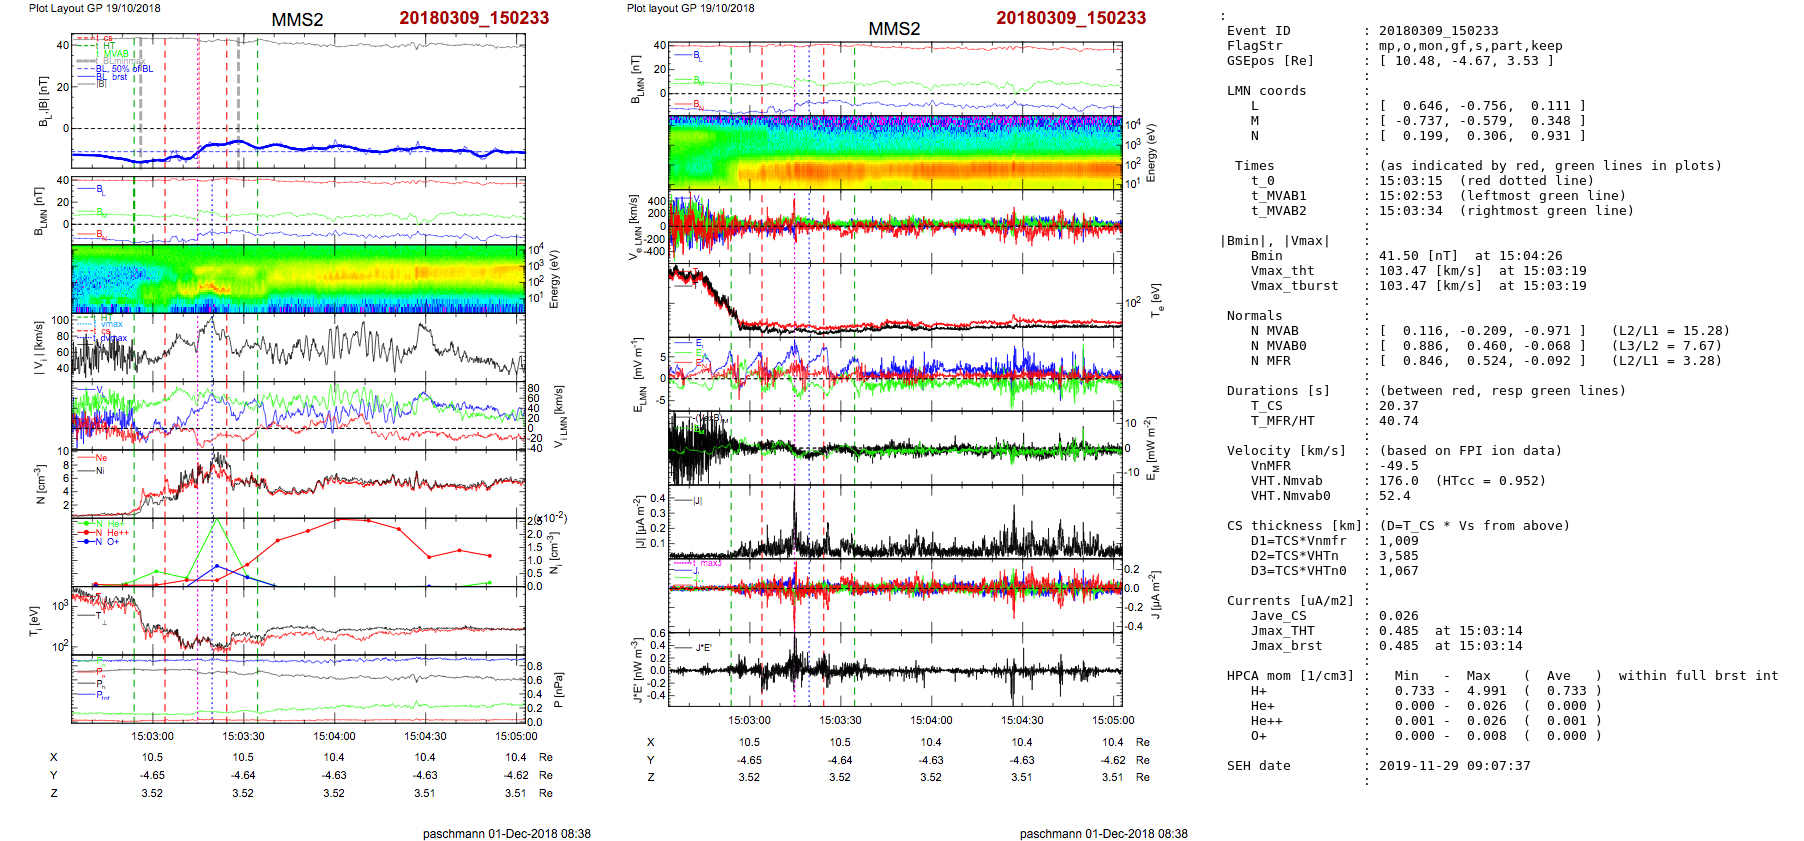Click the MMS2 title above the right plot

[894, 29]
